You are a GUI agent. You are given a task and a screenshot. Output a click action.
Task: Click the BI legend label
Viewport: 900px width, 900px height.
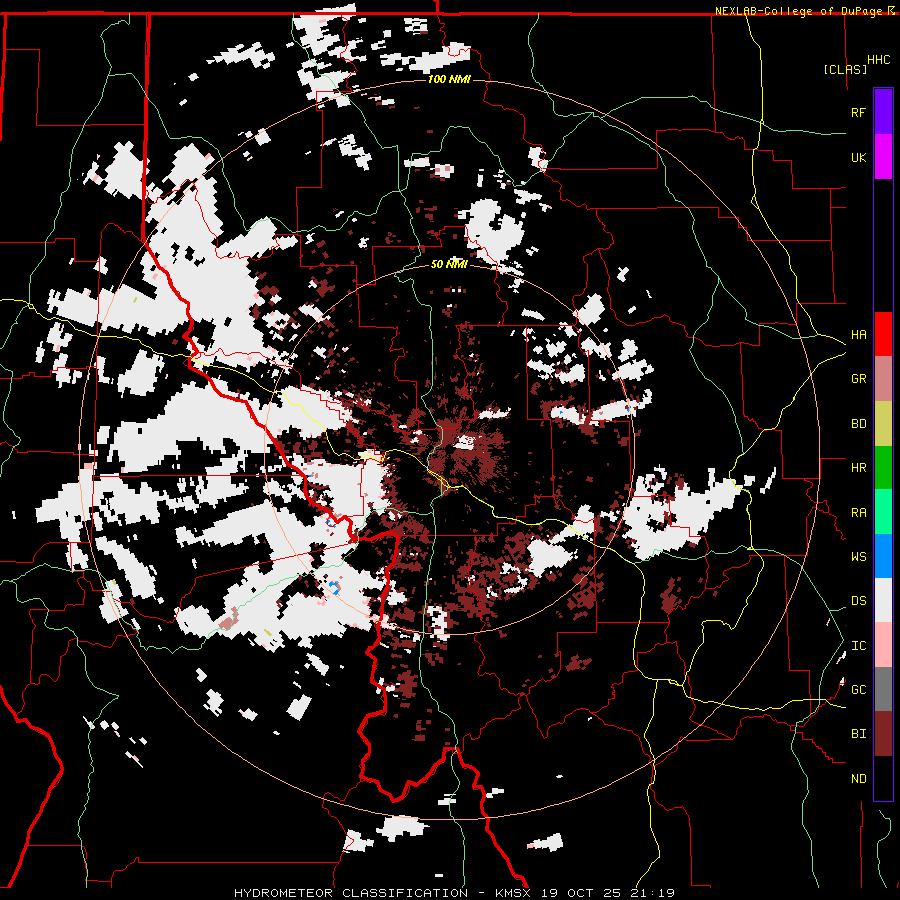[858, 734]
